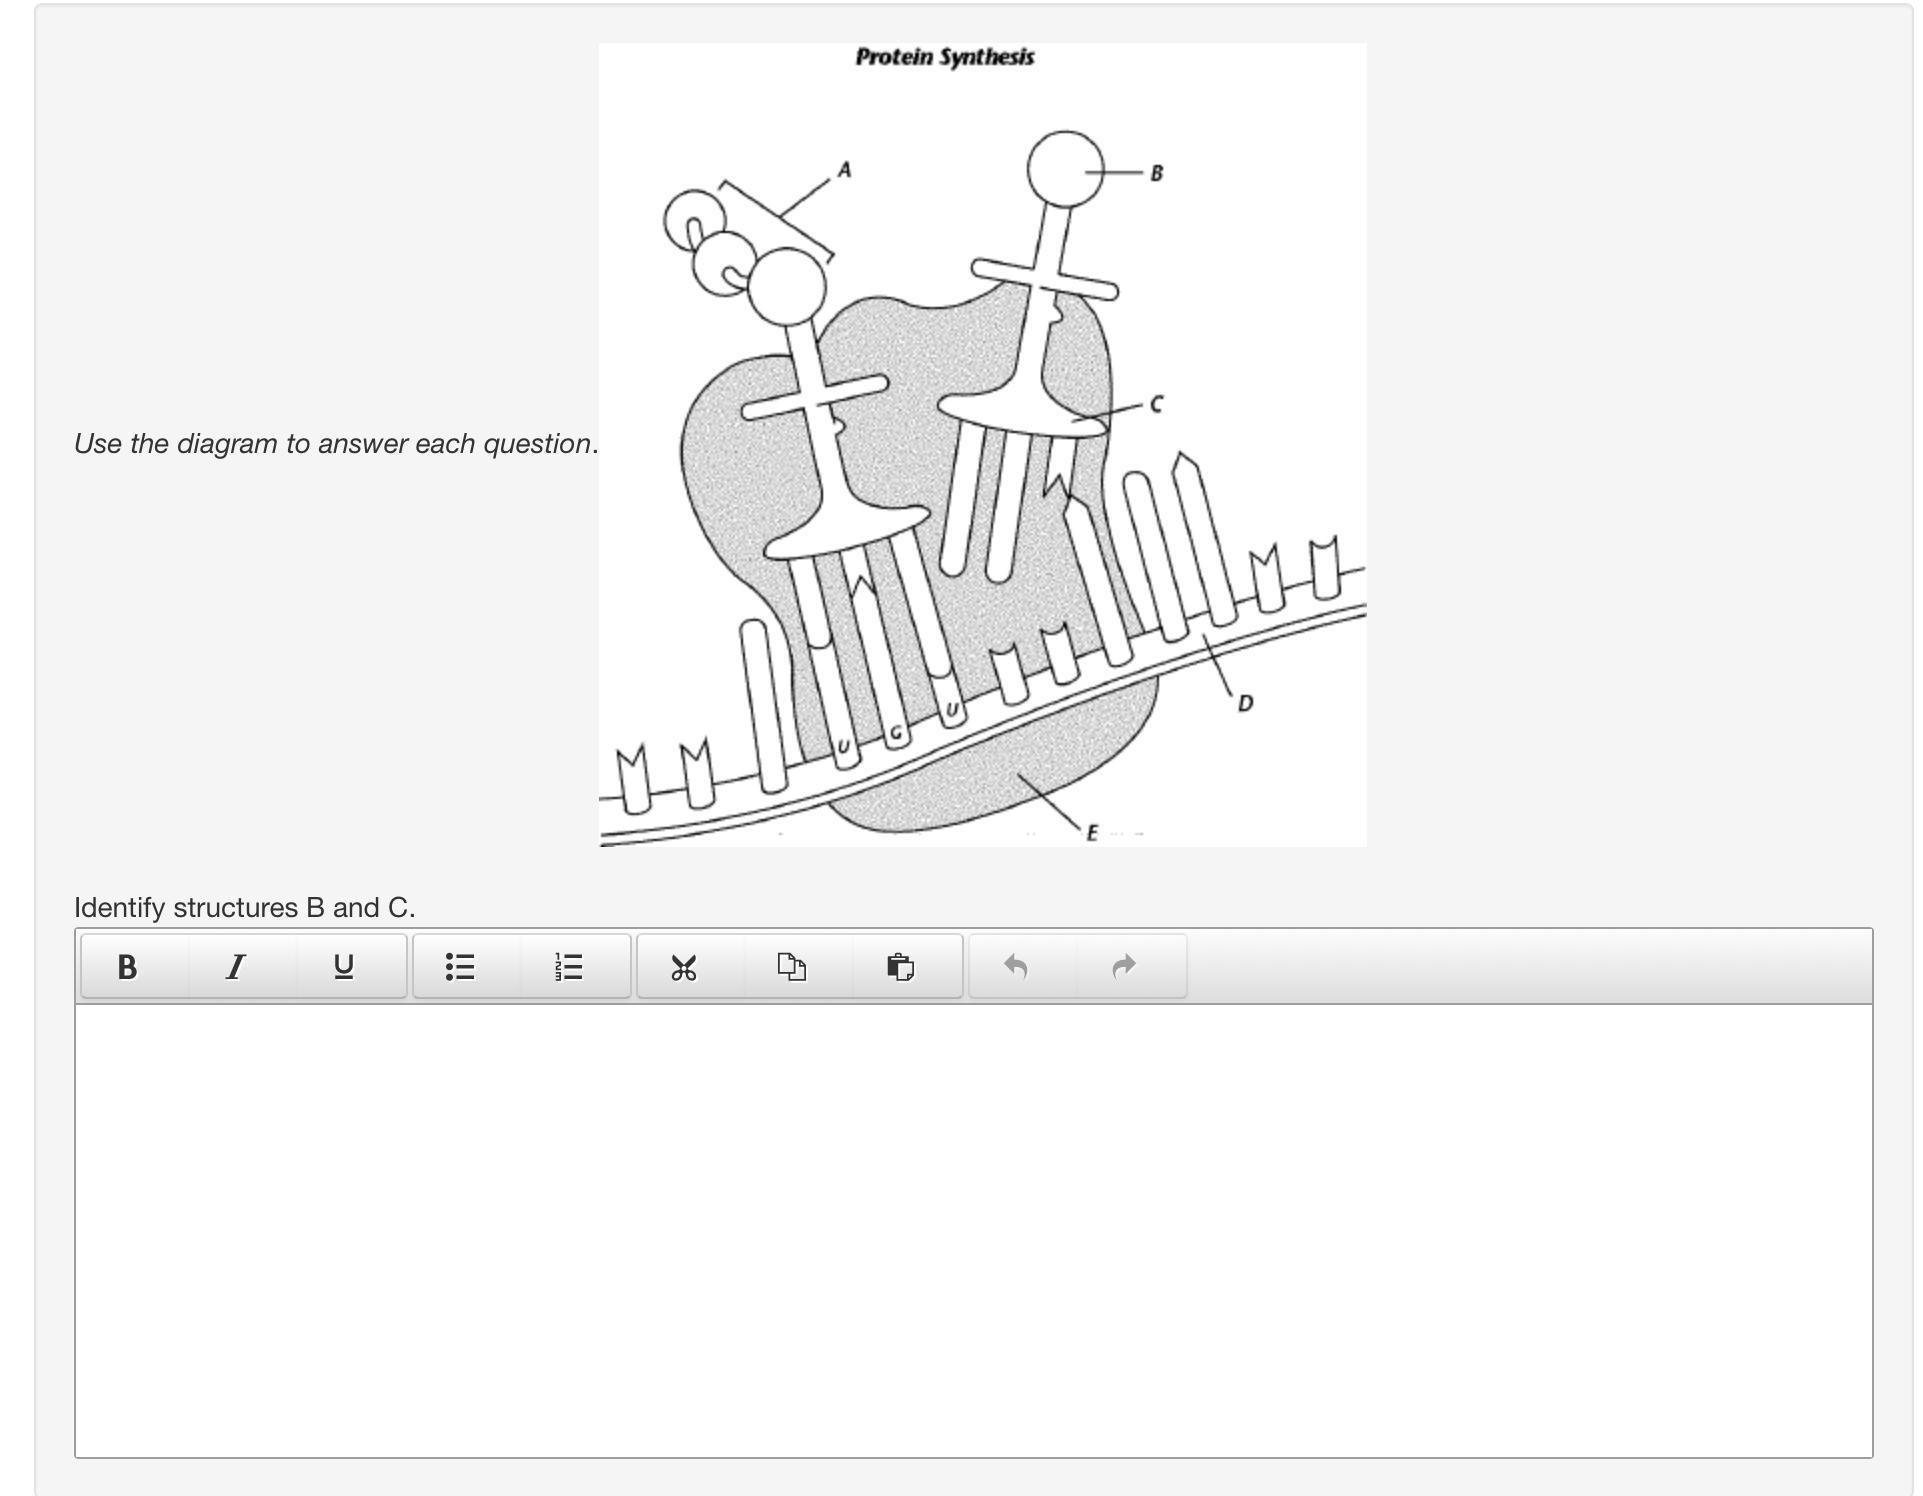The width and height of the screenshot is (1923, 1496).
Task: Click the Protein Synthesis diagram title
Action: (x=945, y=57)
